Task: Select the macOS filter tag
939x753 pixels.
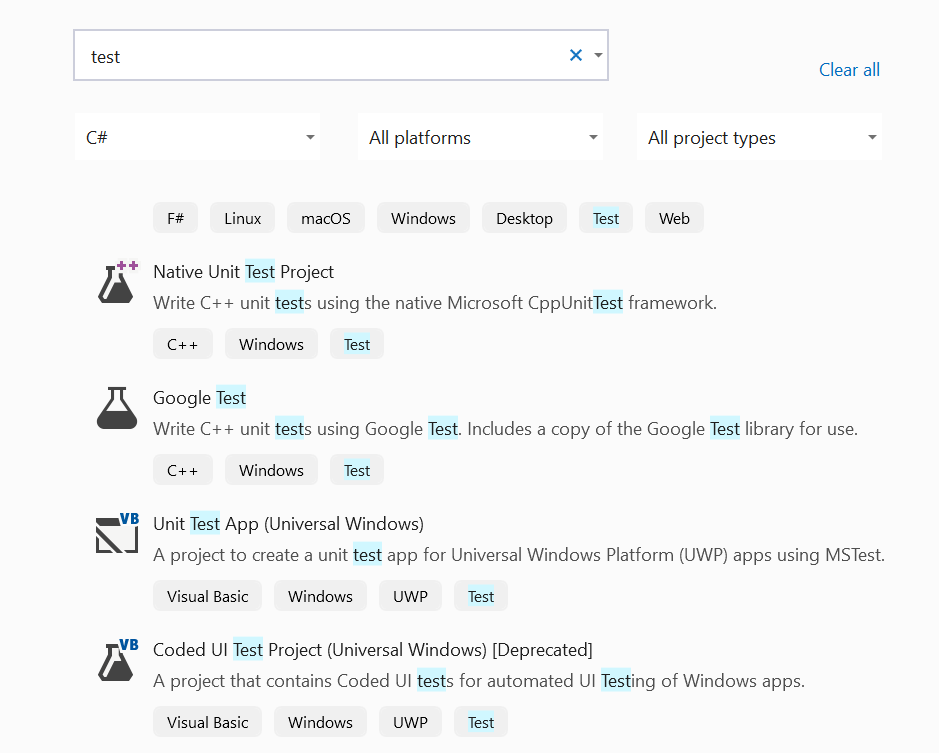Action: [x=325, y=217]
